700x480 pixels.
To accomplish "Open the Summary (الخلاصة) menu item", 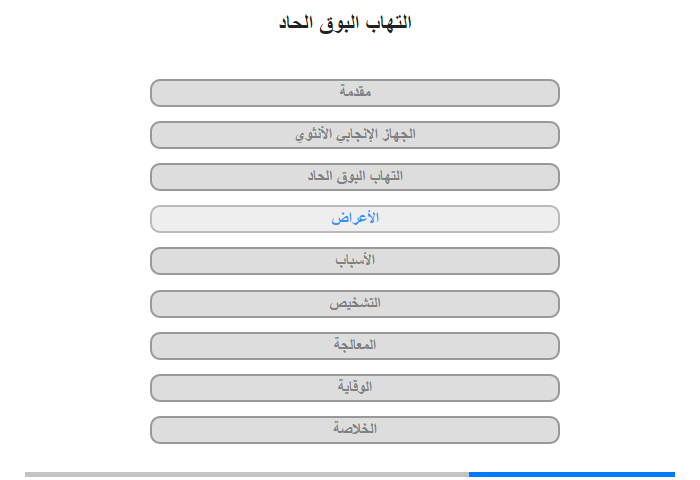I will (355, 430).
